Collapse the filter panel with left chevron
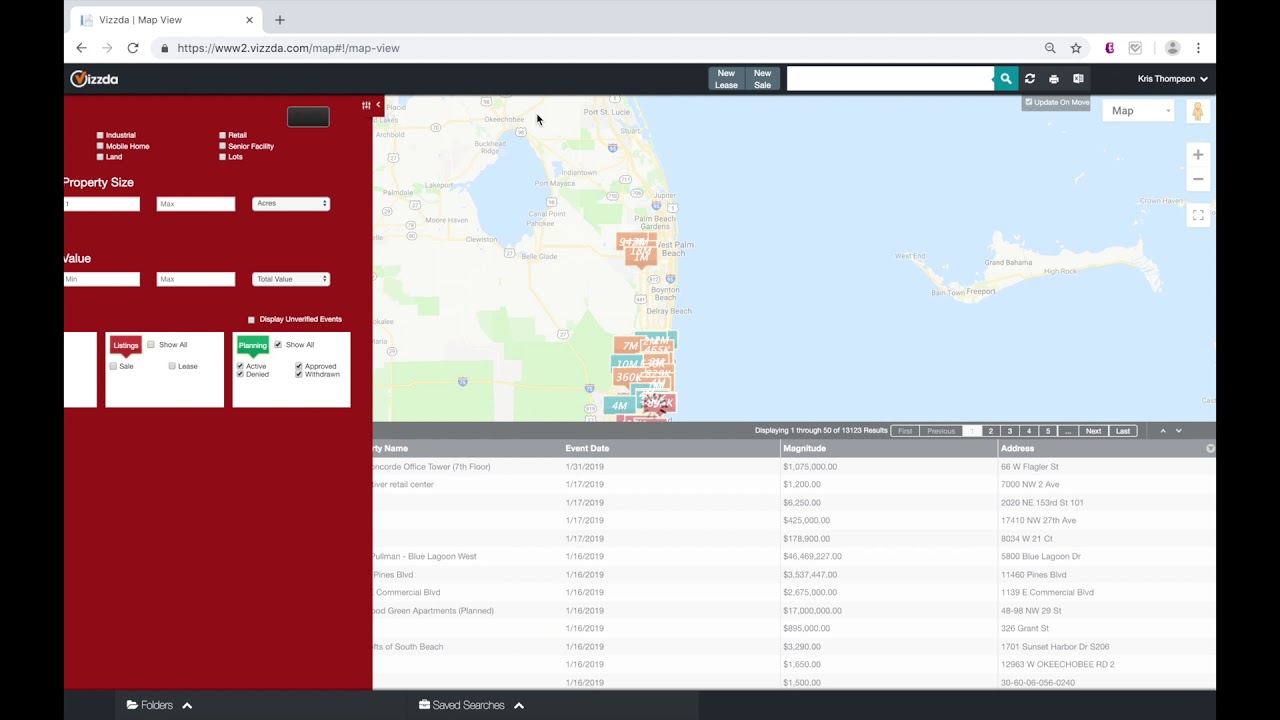The height and width of the screenshot is (720, 1280). [x=378, y=105]
